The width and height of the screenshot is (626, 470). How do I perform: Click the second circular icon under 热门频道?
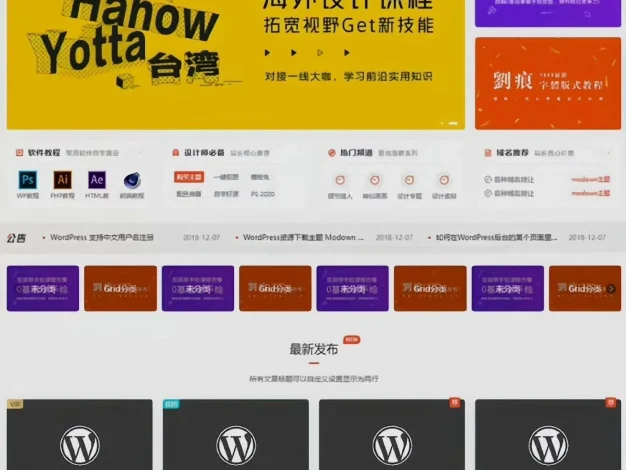(374, 180)
